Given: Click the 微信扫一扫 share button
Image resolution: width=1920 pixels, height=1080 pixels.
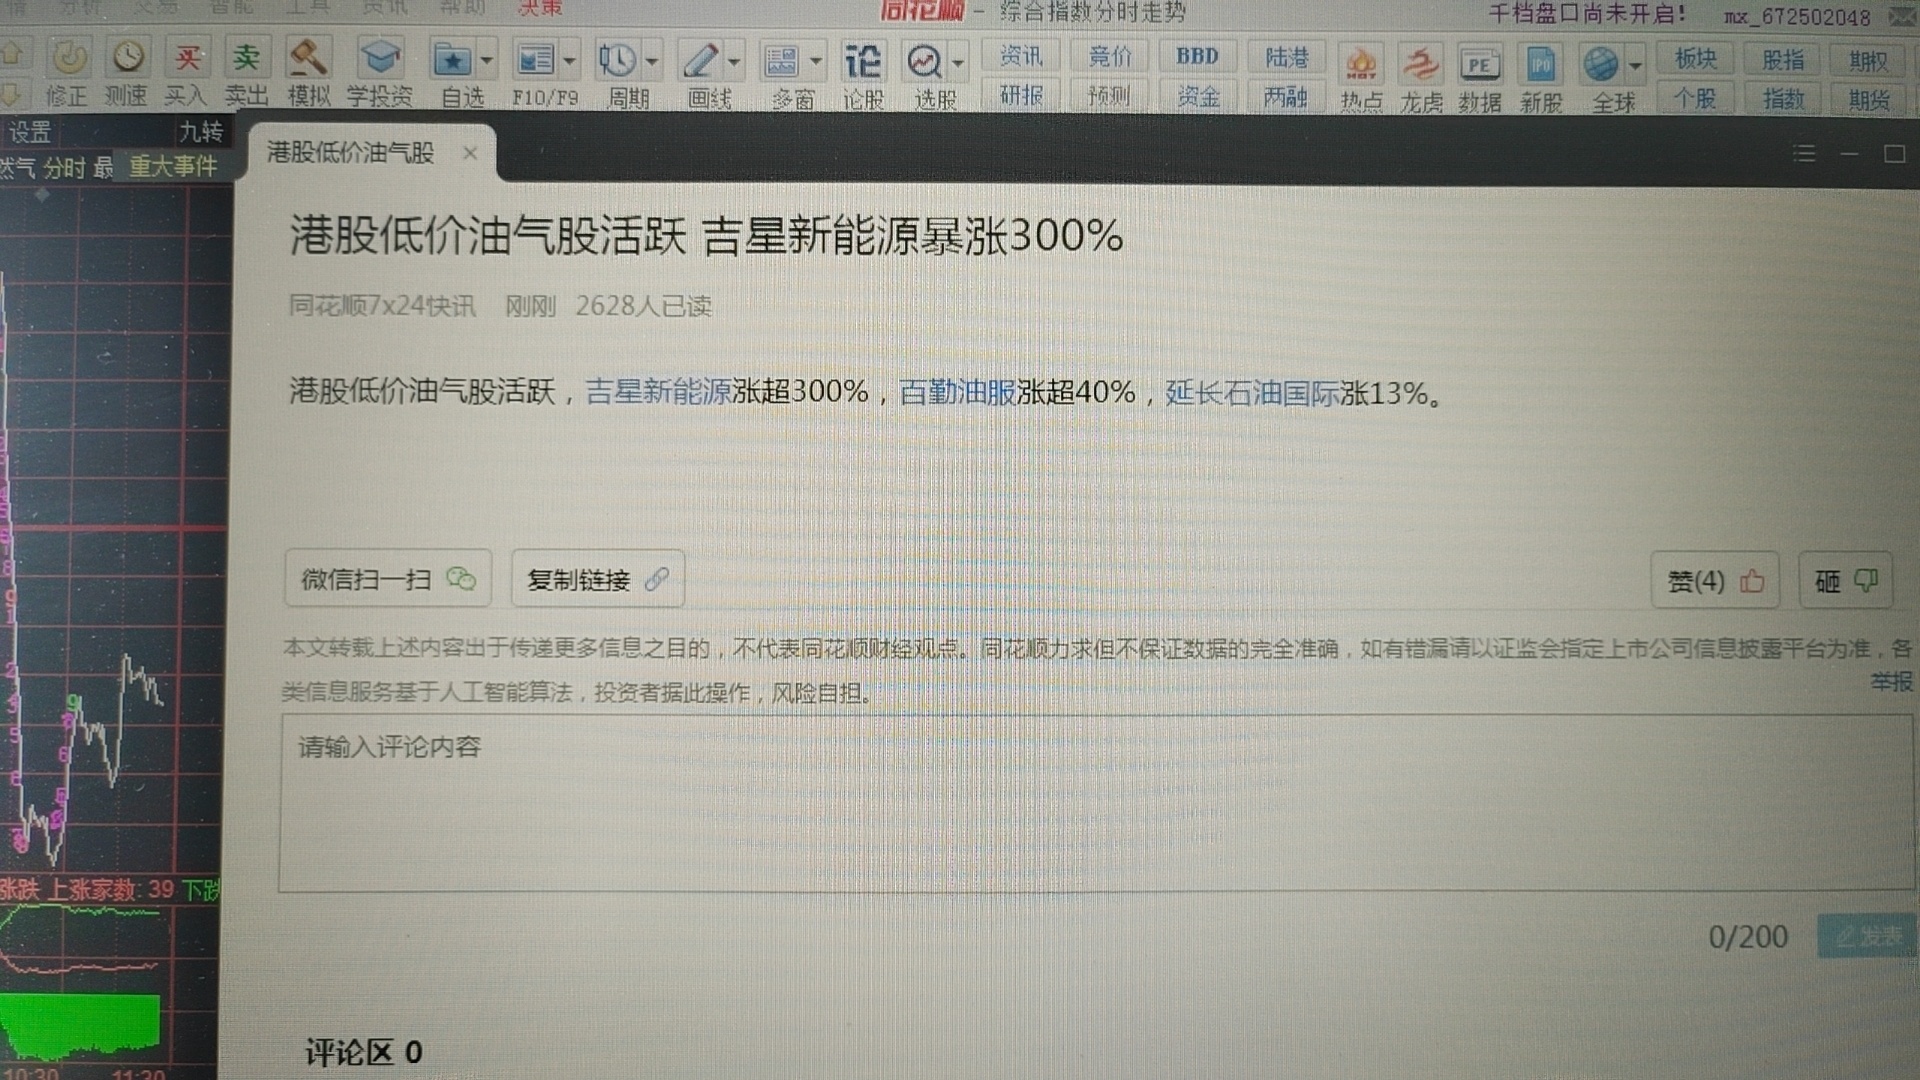Looking at the screenshot, I should 387,579.
